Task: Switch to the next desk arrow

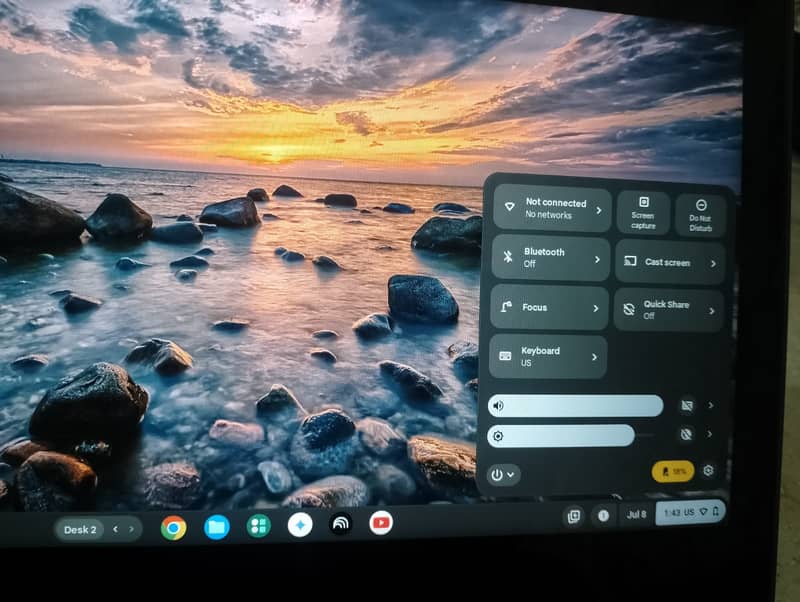Action: coord(132,529)
